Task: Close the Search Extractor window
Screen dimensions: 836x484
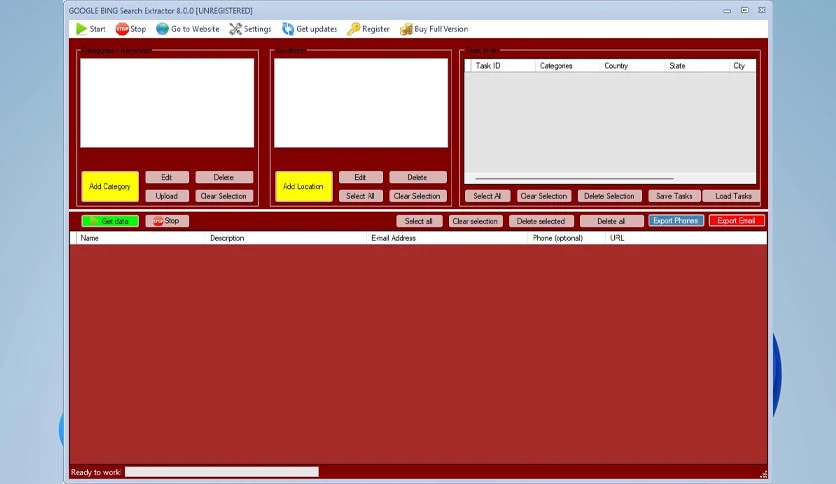Action: (x=762, y=10)
